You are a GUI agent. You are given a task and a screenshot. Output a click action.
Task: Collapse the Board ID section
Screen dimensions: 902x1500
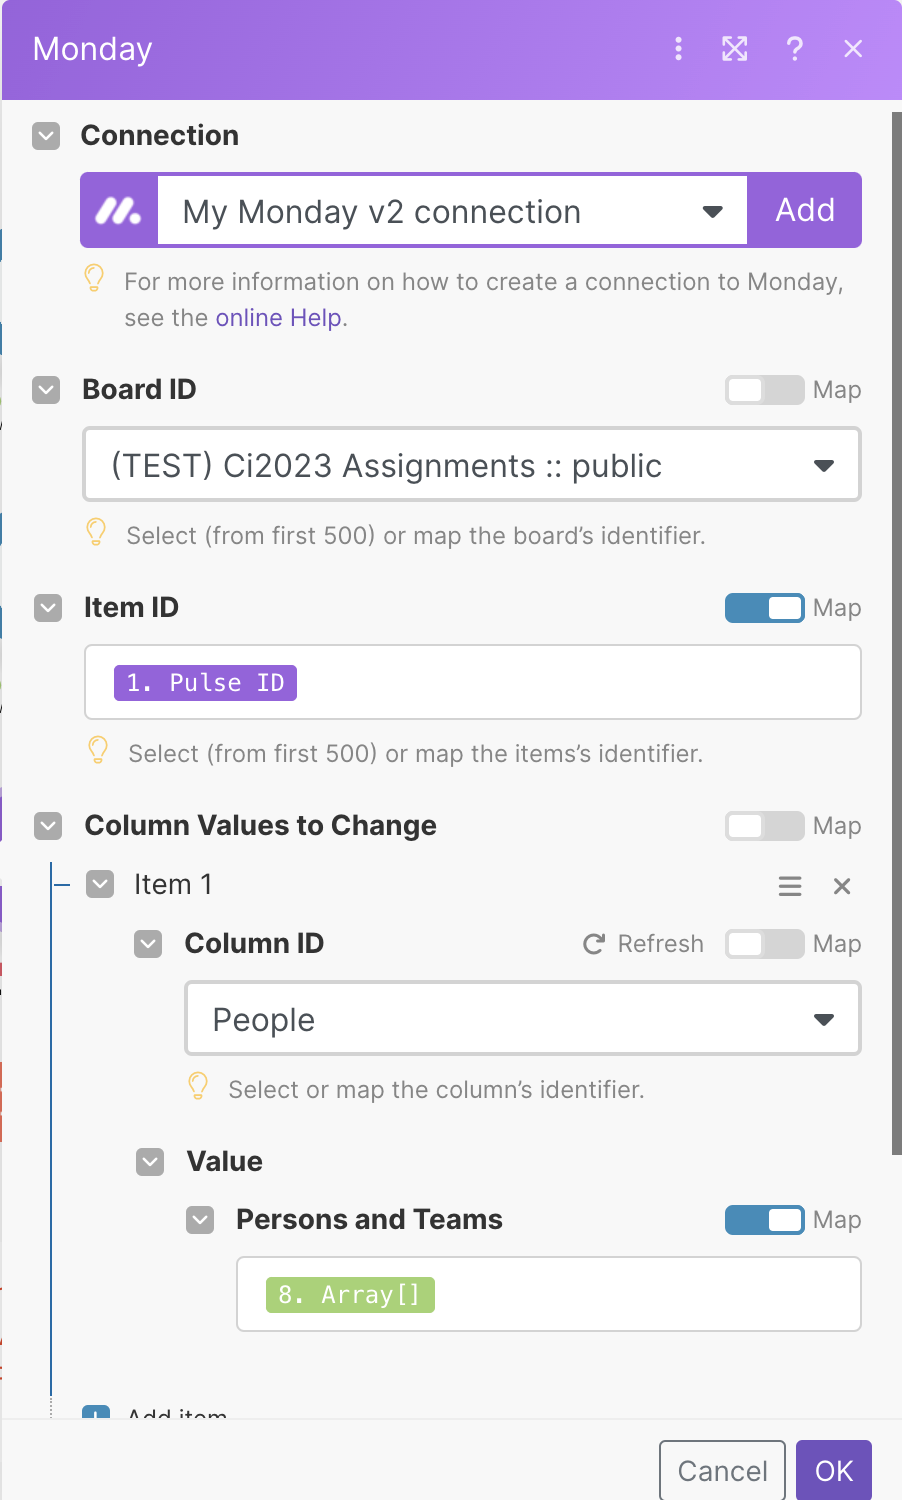click(x=46, y=390)
